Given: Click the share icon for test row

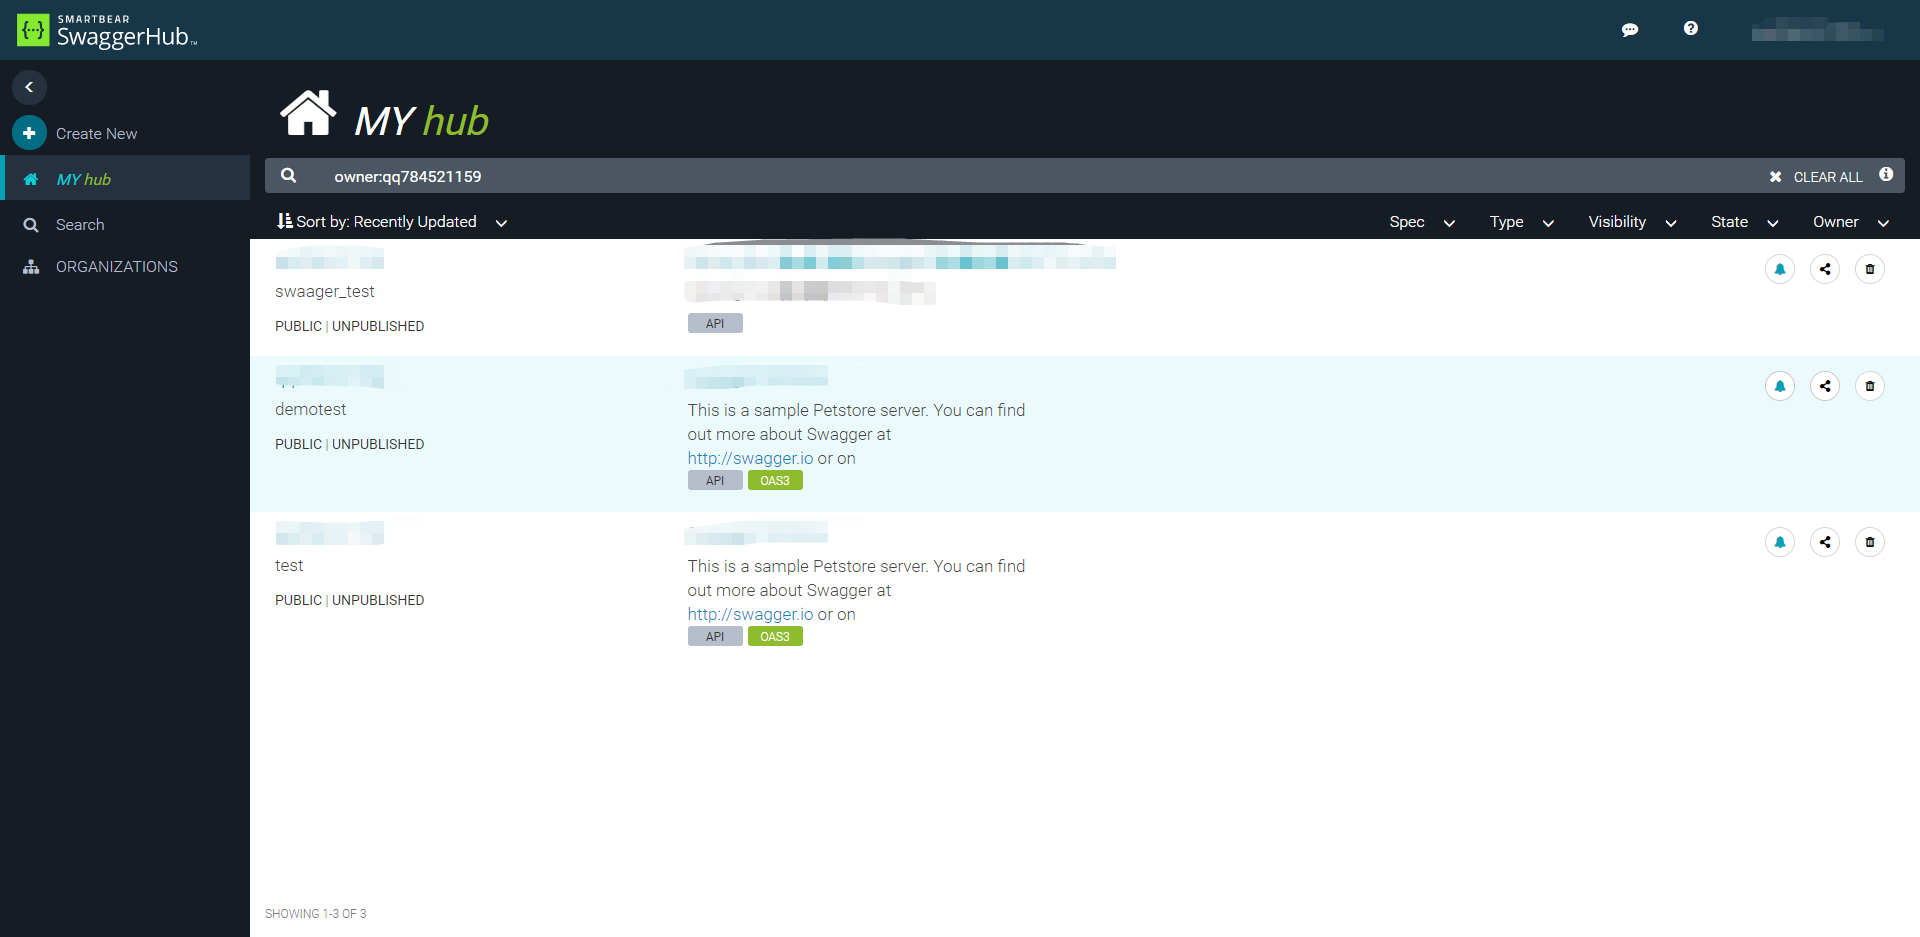Looking at the screenshot, I should coord(1825,542).
